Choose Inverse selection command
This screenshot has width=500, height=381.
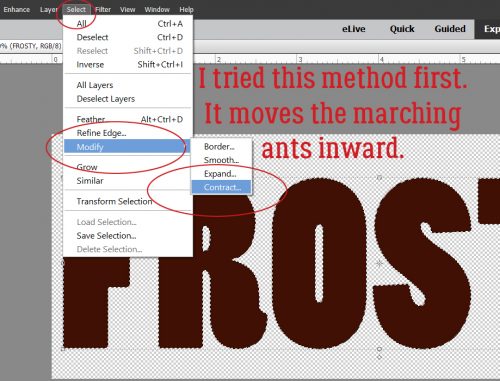click(127, 65)
